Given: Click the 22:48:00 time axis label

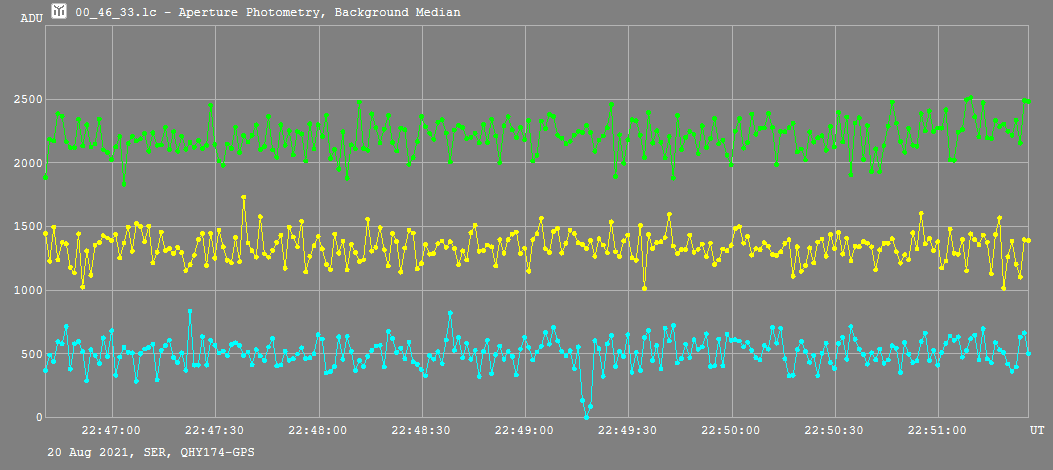Looking at the screenshot, I should (318, 430).
